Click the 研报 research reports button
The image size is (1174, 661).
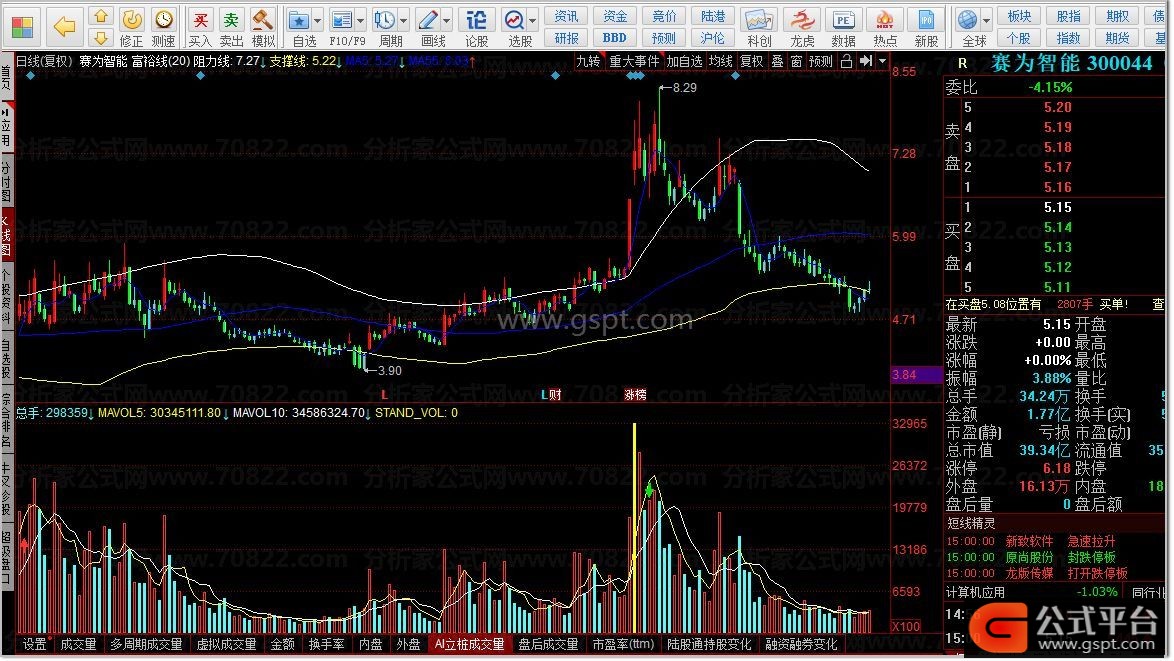click(566, 37)
